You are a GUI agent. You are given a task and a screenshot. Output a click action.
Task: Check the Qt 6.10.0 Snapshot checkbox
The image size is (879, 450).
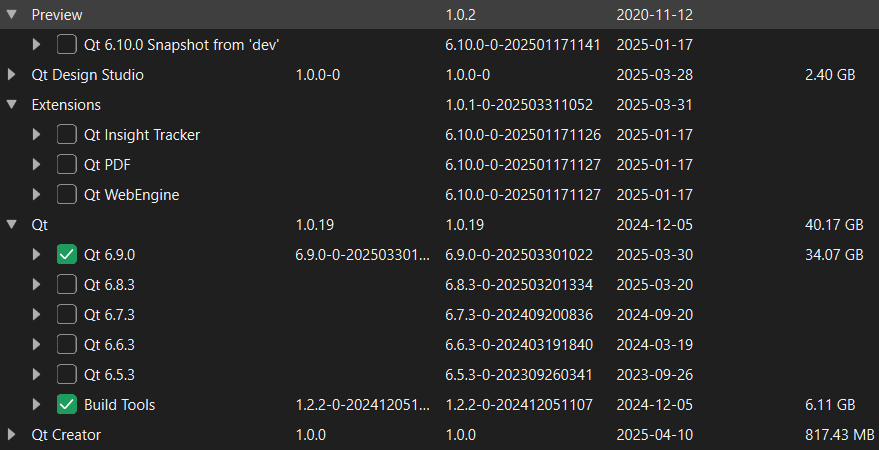tap(67, 45)
